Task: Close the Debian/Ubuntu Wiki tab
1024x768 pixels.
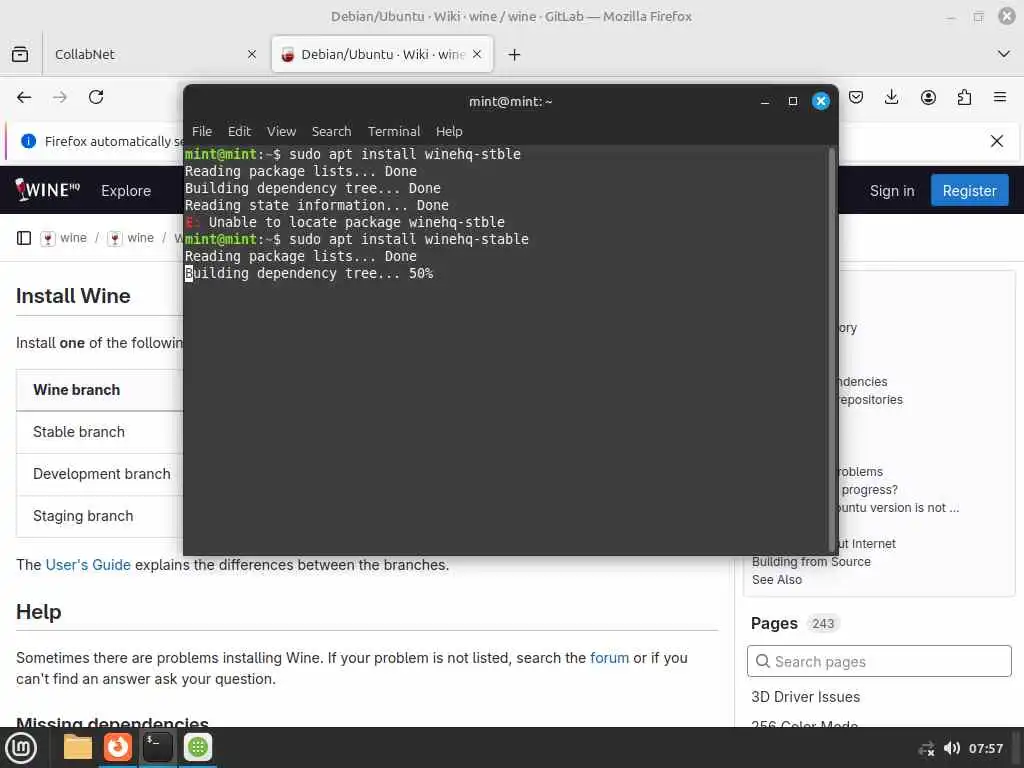Action: [477, 54]
